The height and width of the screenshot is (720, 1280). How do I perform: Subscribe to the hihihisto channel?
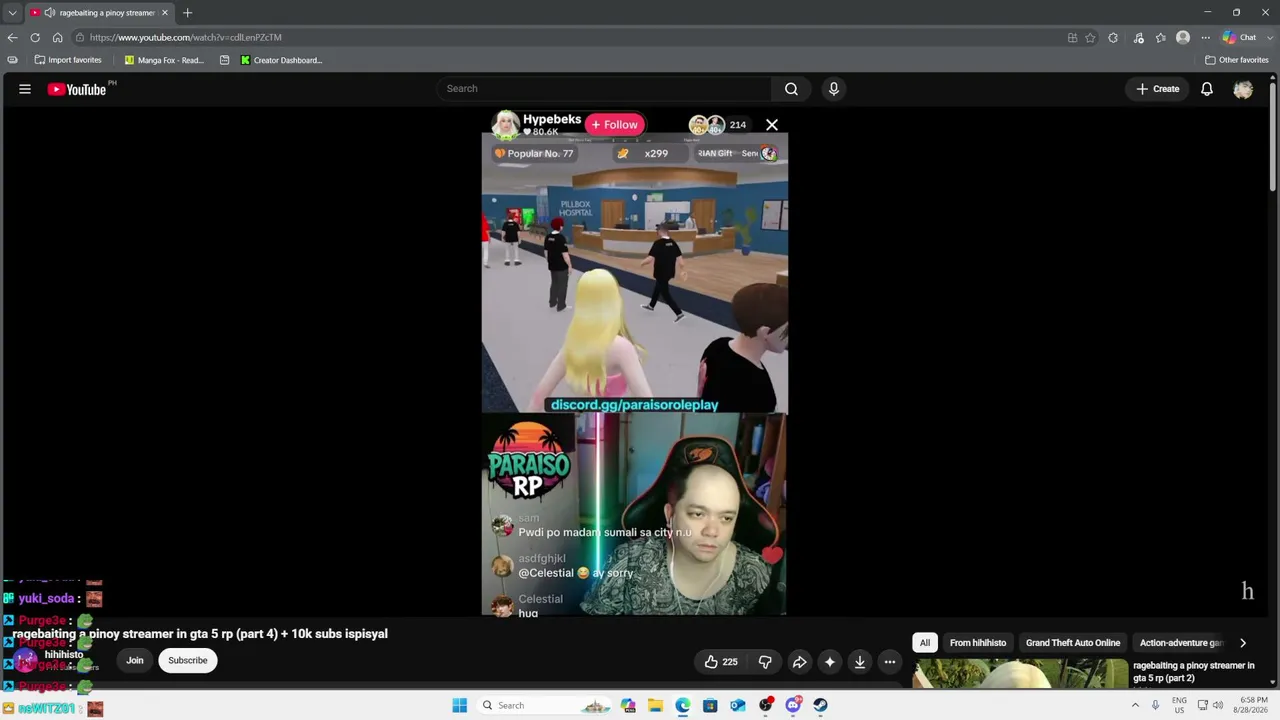[188, 661]
